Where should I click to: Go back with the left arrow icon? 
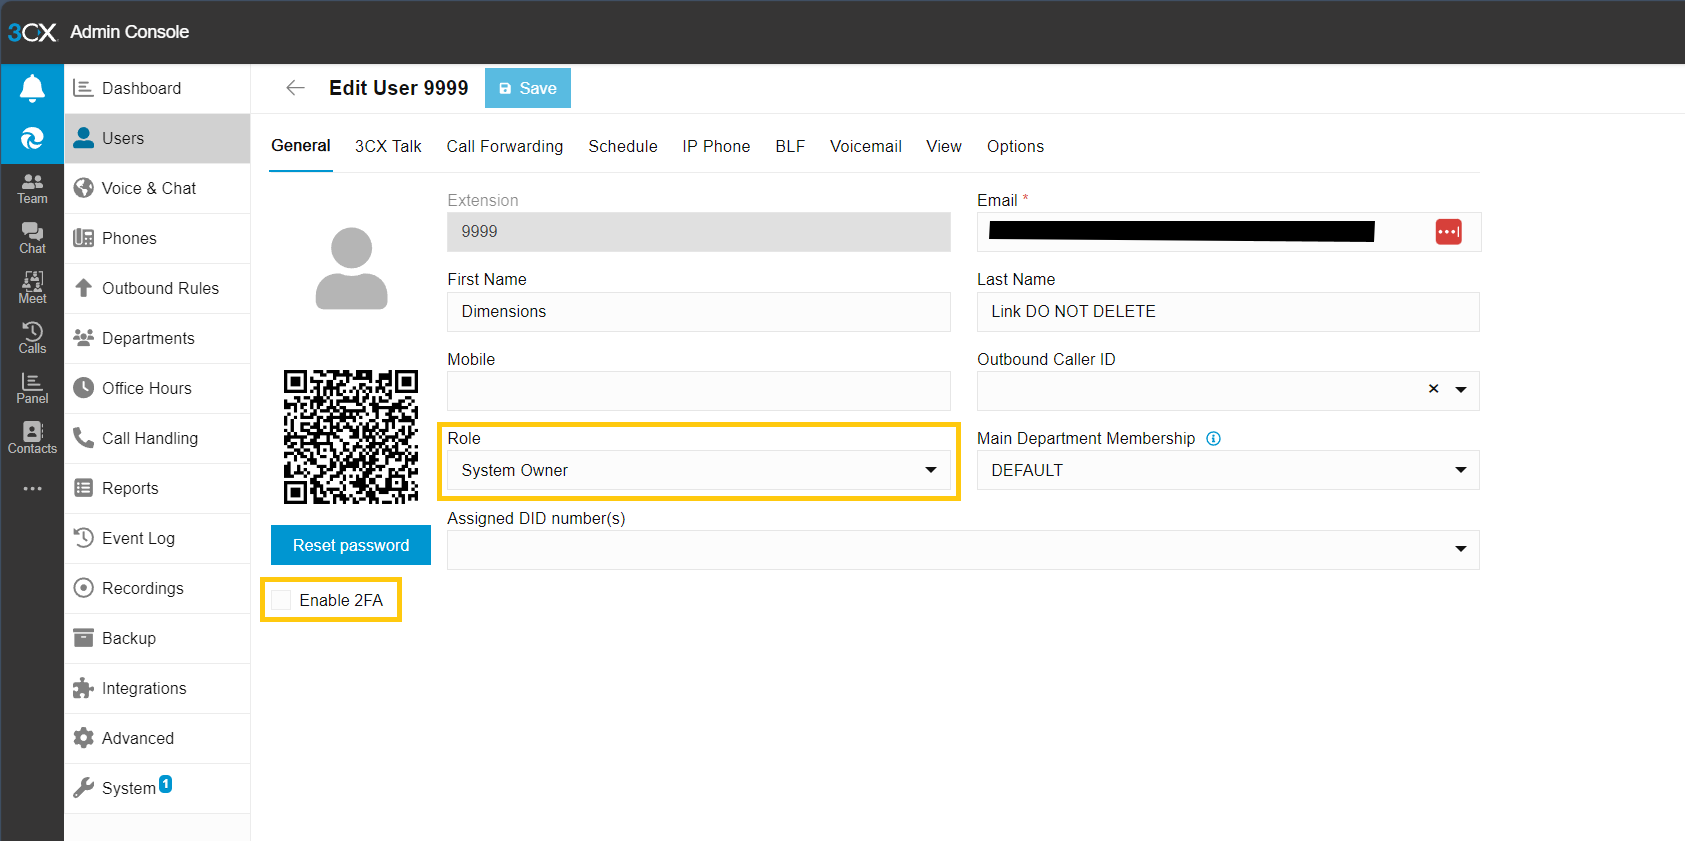(x=295, y=88)
